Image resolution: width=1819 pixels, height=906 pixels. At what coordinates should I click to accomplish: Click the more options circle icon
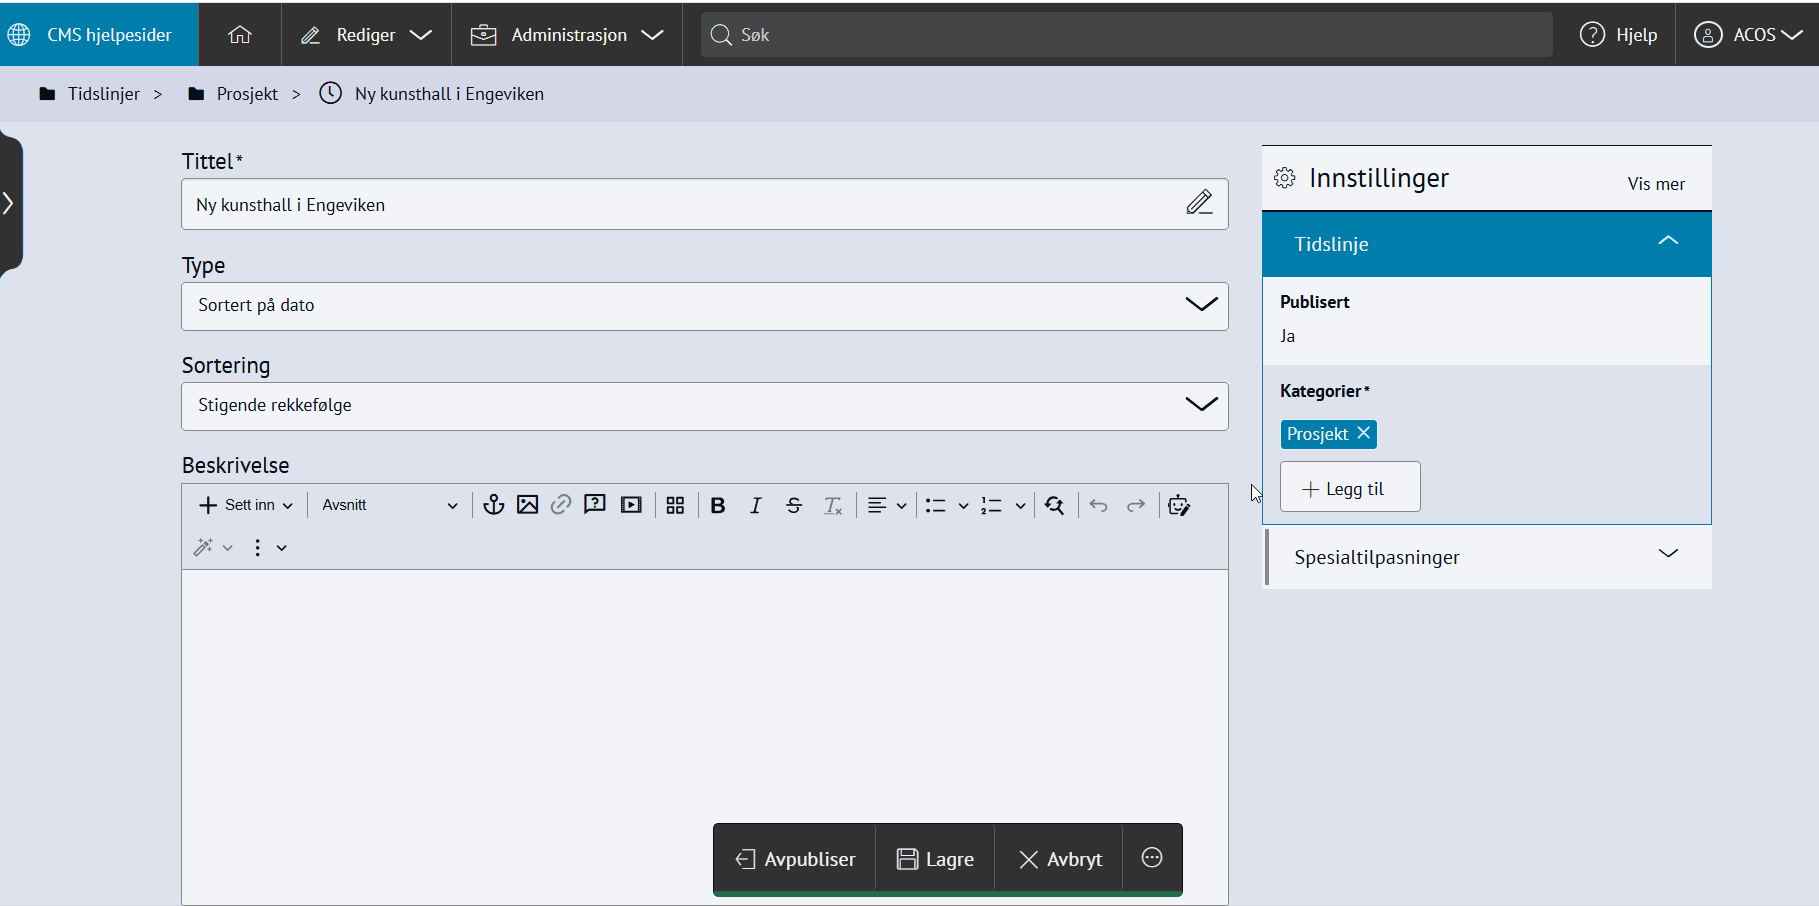pos(1152,858)
